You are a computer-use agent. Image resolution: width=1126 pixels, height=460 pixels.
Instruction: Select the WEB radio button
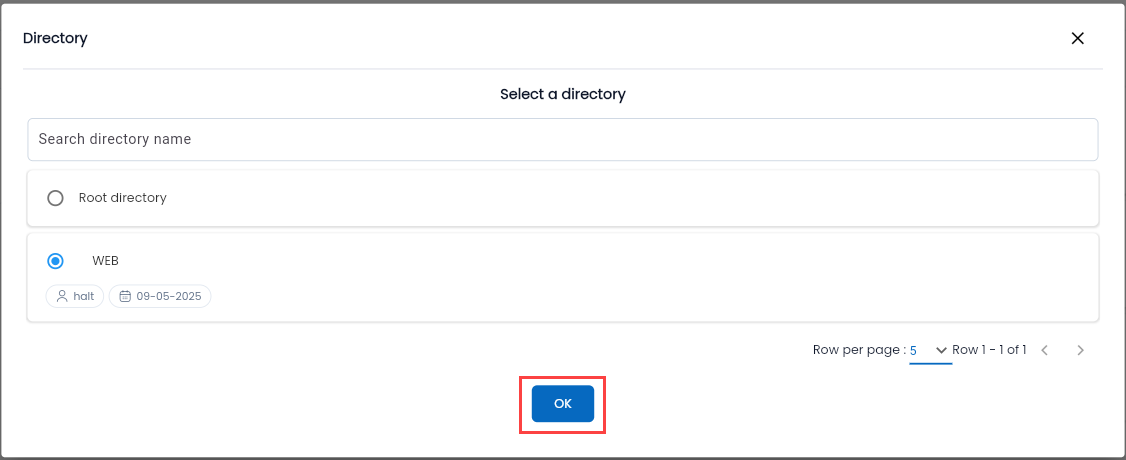(x=55, y=261)
